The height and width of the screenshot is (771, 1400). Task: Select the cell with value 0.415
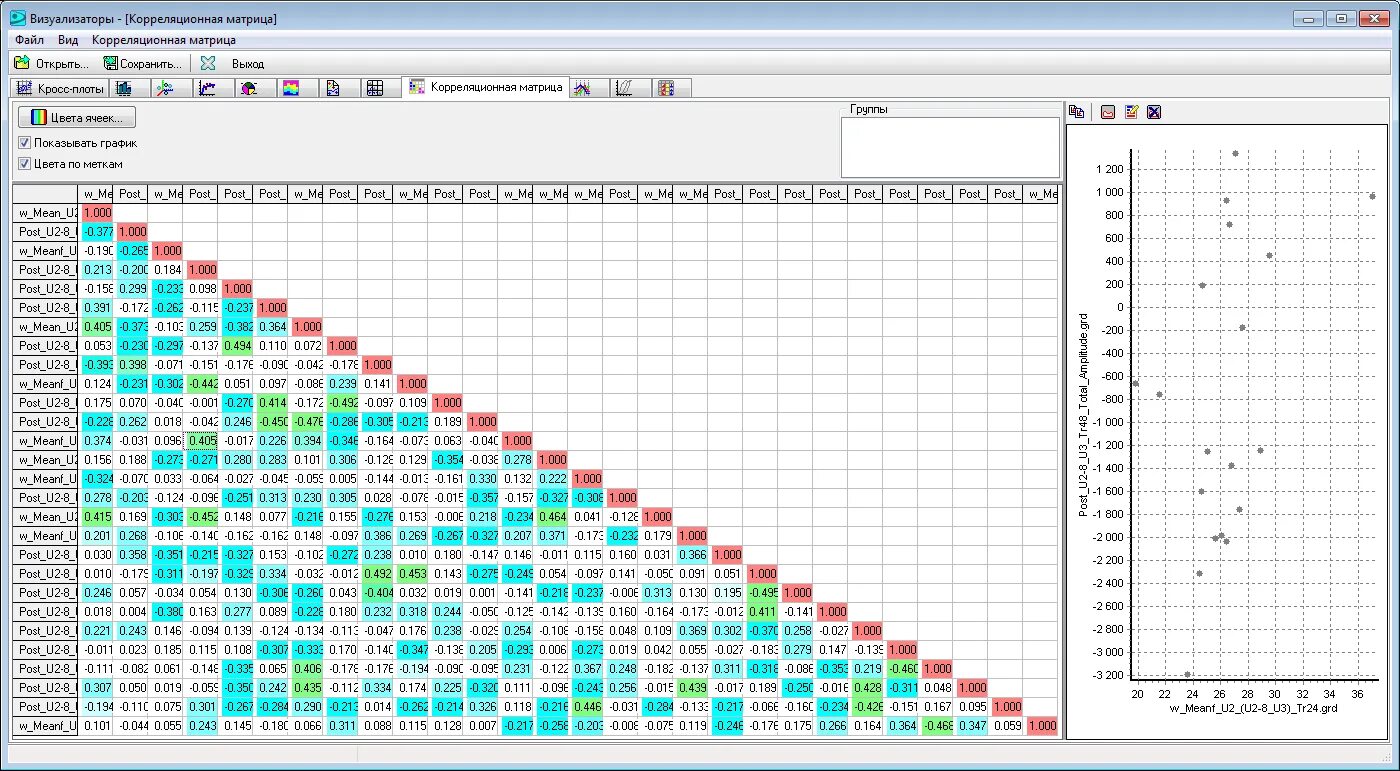pyautogui.click(x=95, y=517)
